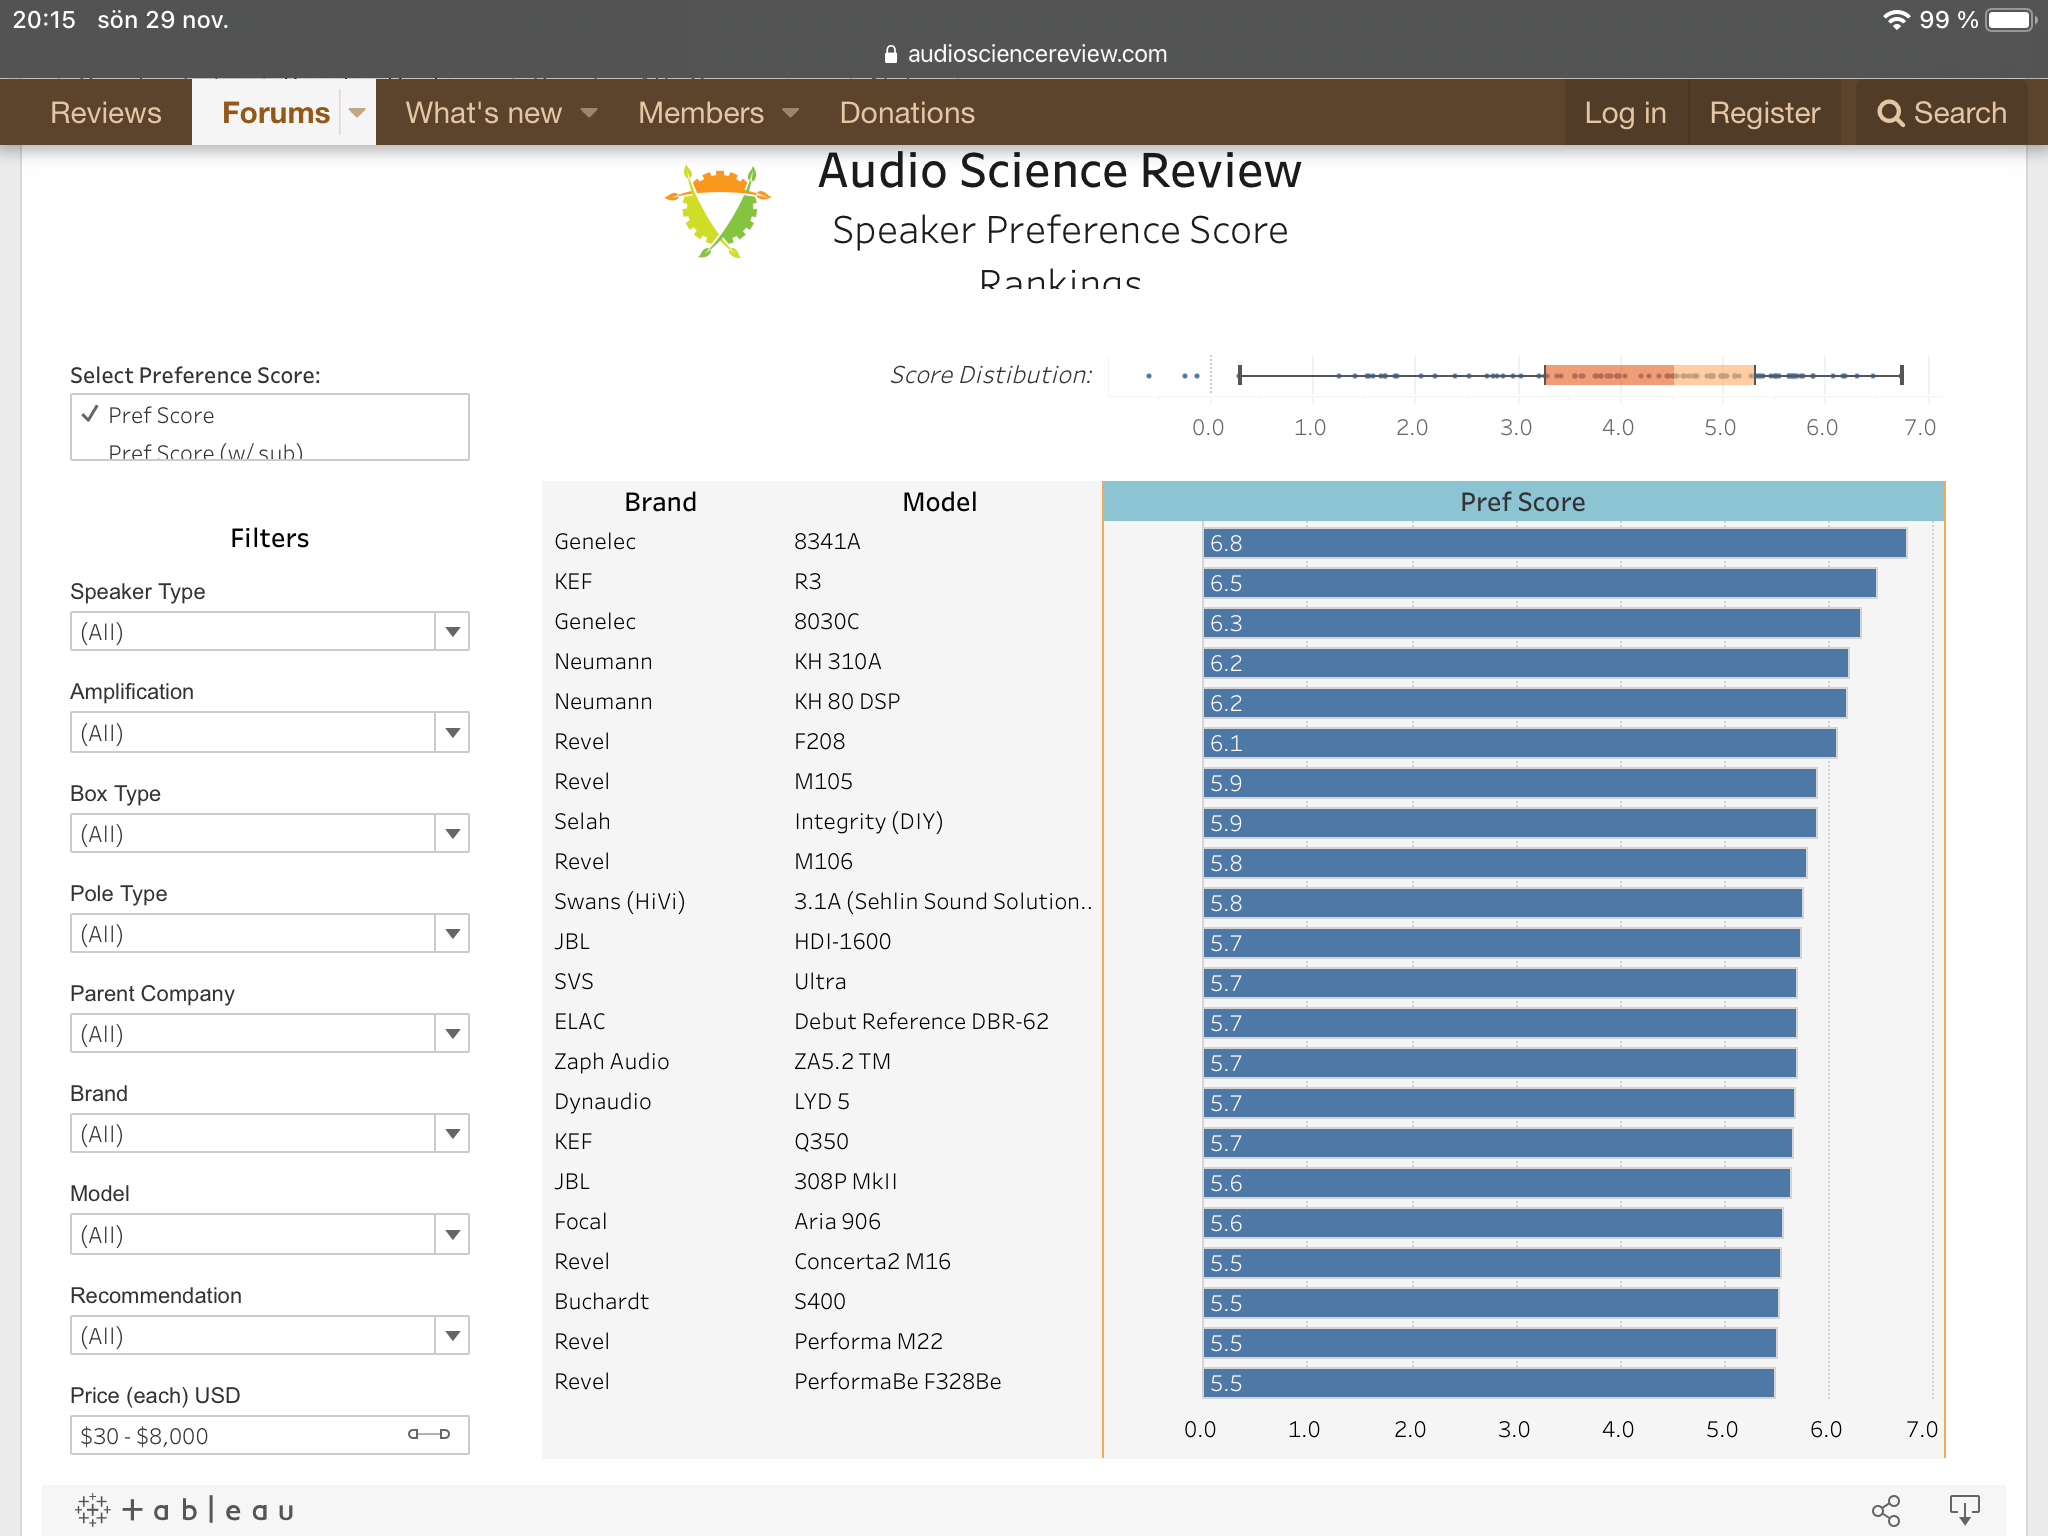Click the Genelec 8341A score bar
Image resolution: width=2048 pixels, height=1536 pixels.
[x=1555, y=543]
